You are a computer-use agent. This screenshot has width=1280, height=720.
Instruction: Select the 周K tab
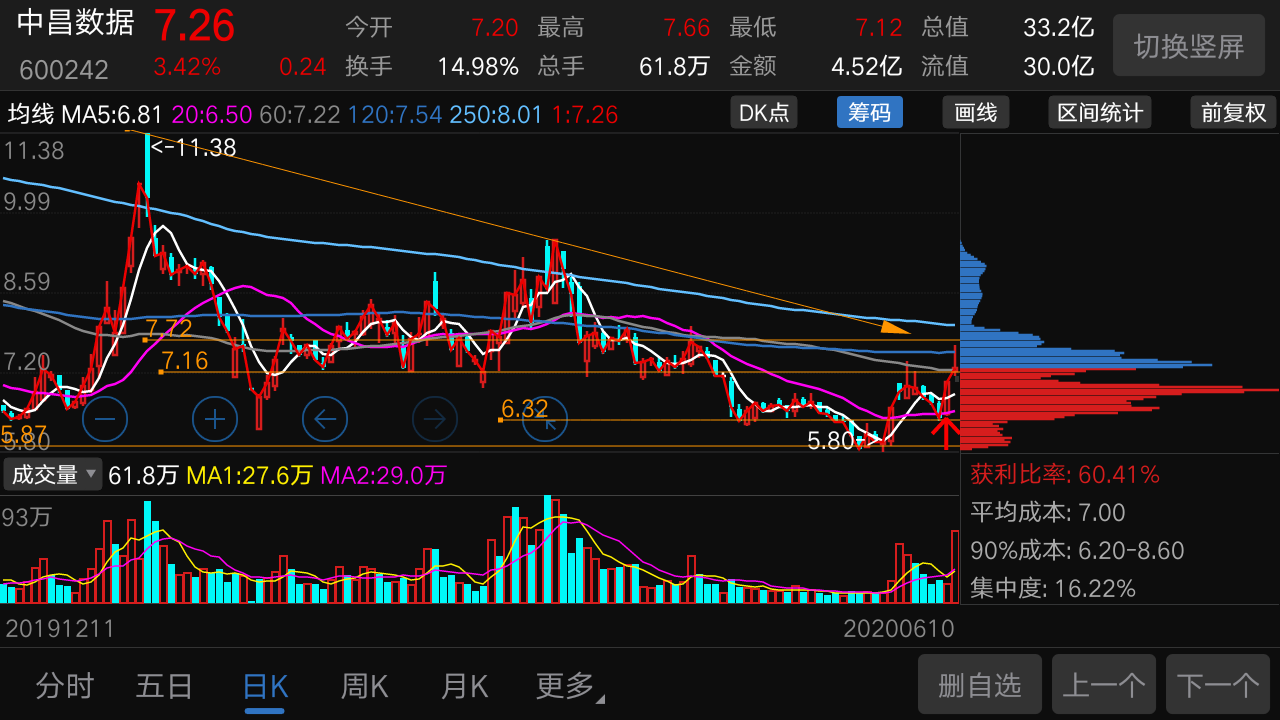[364, 686]
